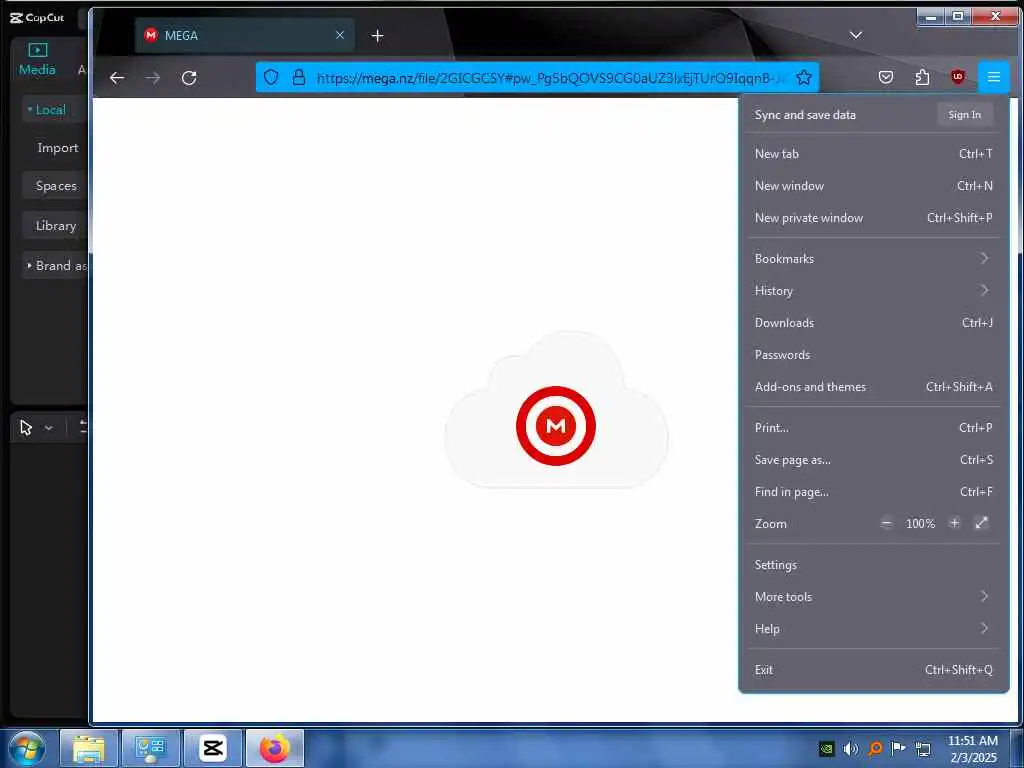This screenshot has height=768, width=1024.
Task: Open Library in CapCut sidebar
Action: (56, 226)
